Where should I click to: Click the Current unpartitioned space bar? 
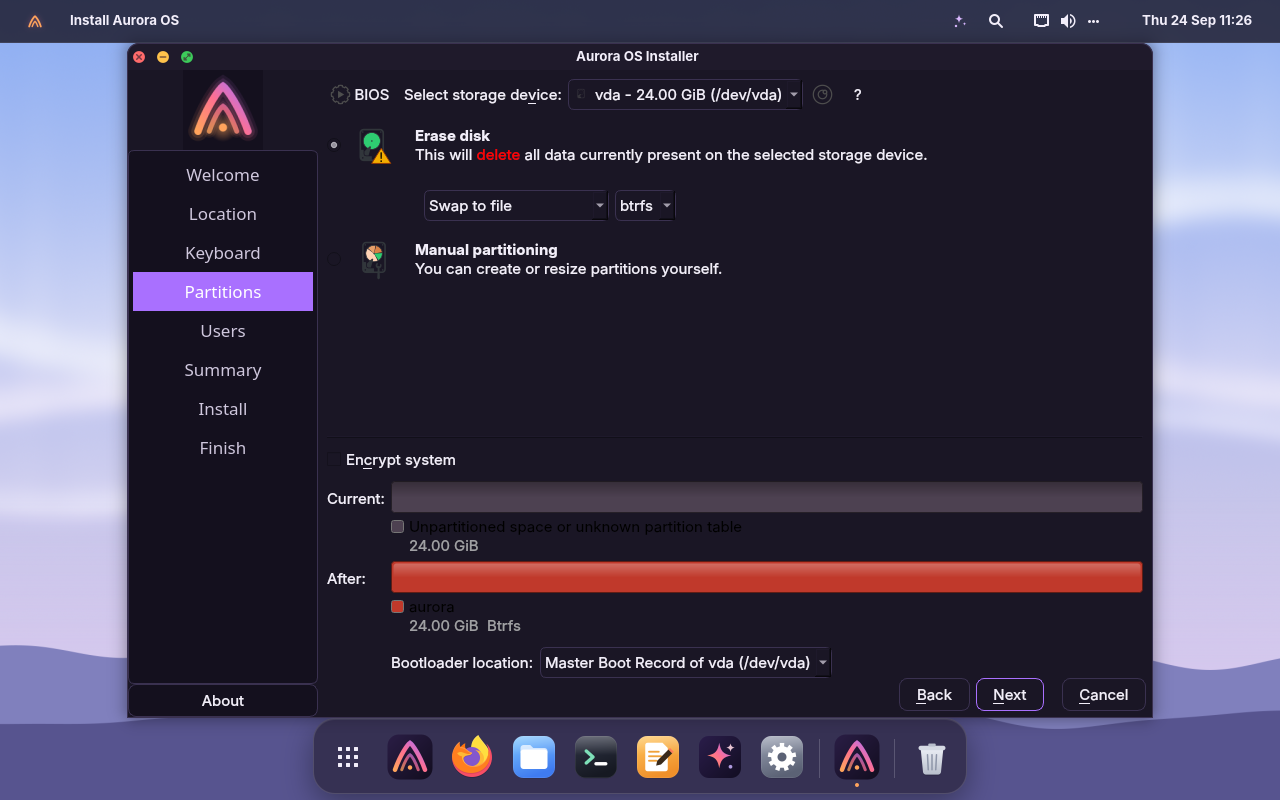pyautogui.click(x=767, y=497)
